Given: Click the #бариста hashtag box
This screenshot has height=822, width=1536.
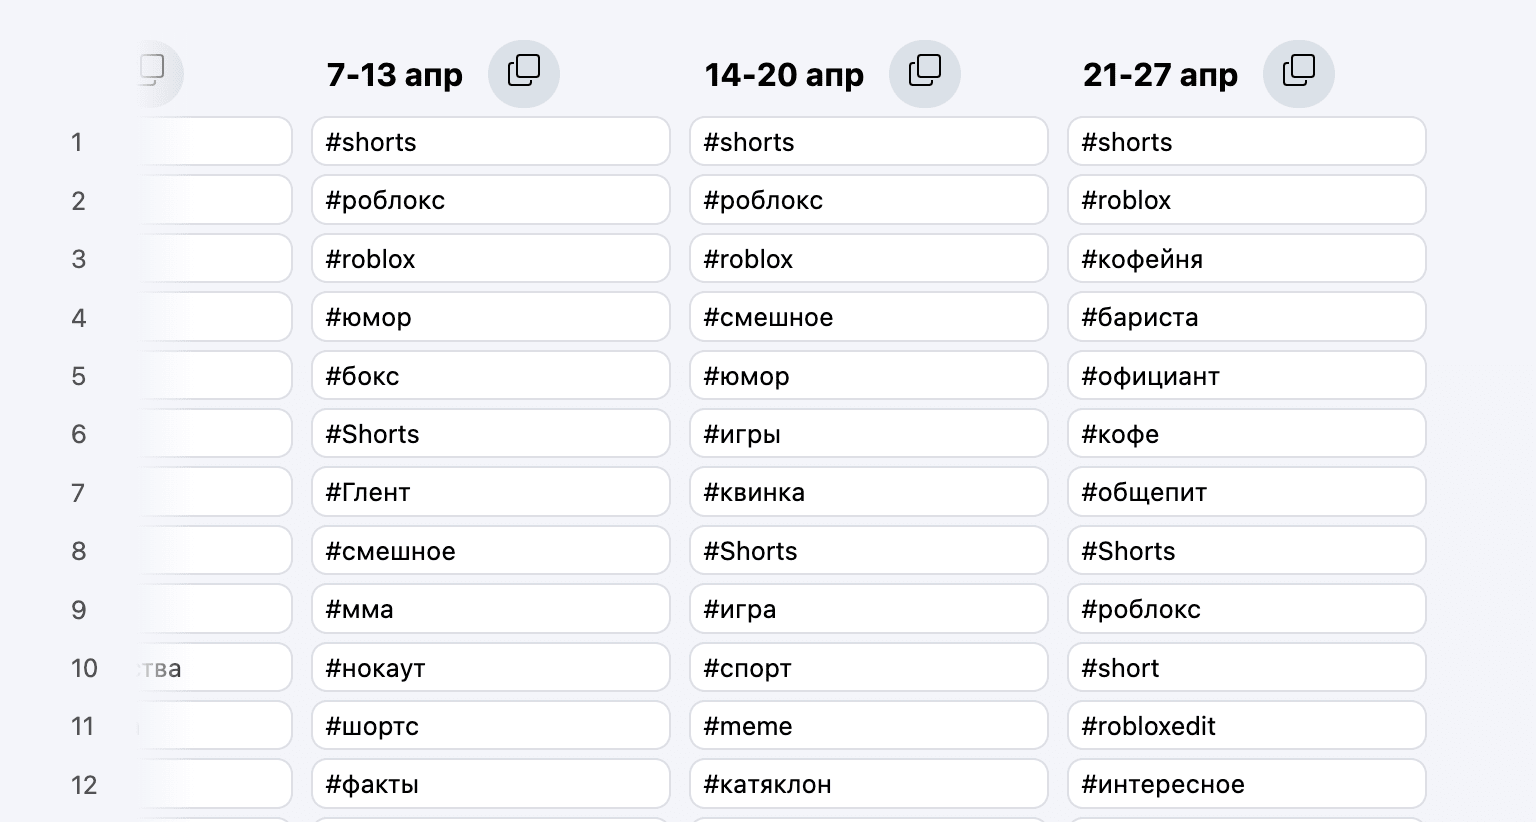Looking at the screenshot, I should click(1246, 317).
